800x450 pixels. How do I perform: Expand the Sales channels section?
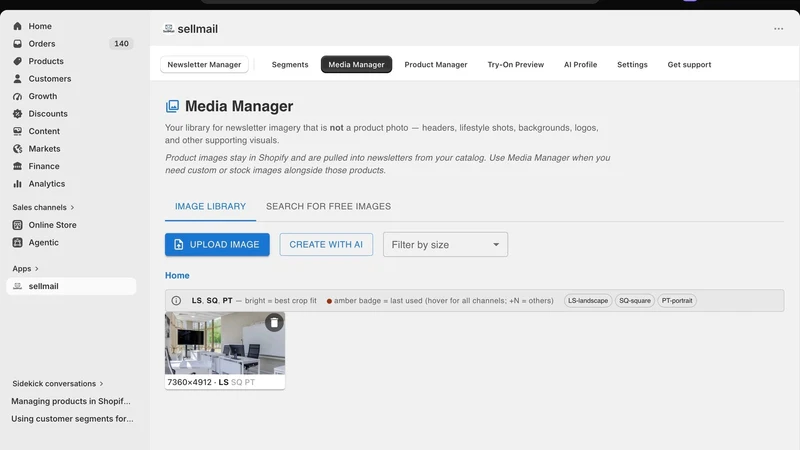[x=43, y=207]
